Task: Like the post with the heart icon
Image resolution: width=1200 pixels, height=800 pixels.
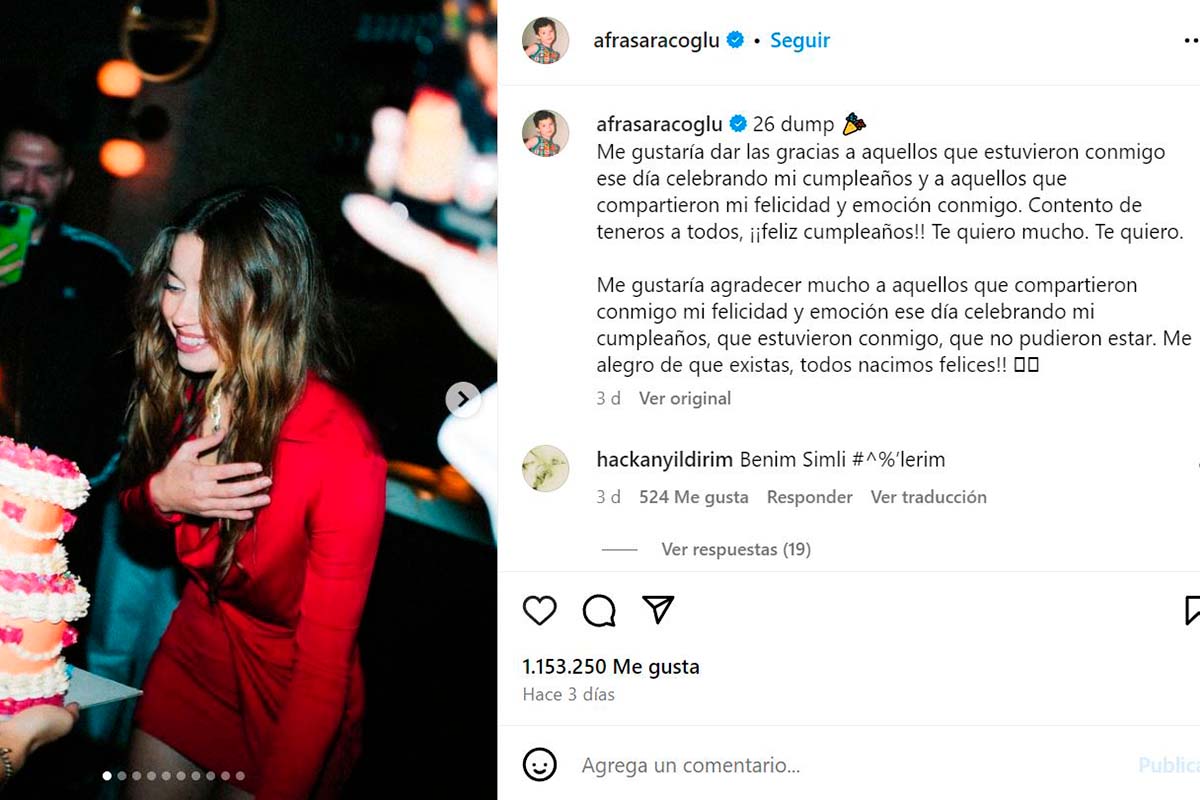Action: tap(540, 610)
